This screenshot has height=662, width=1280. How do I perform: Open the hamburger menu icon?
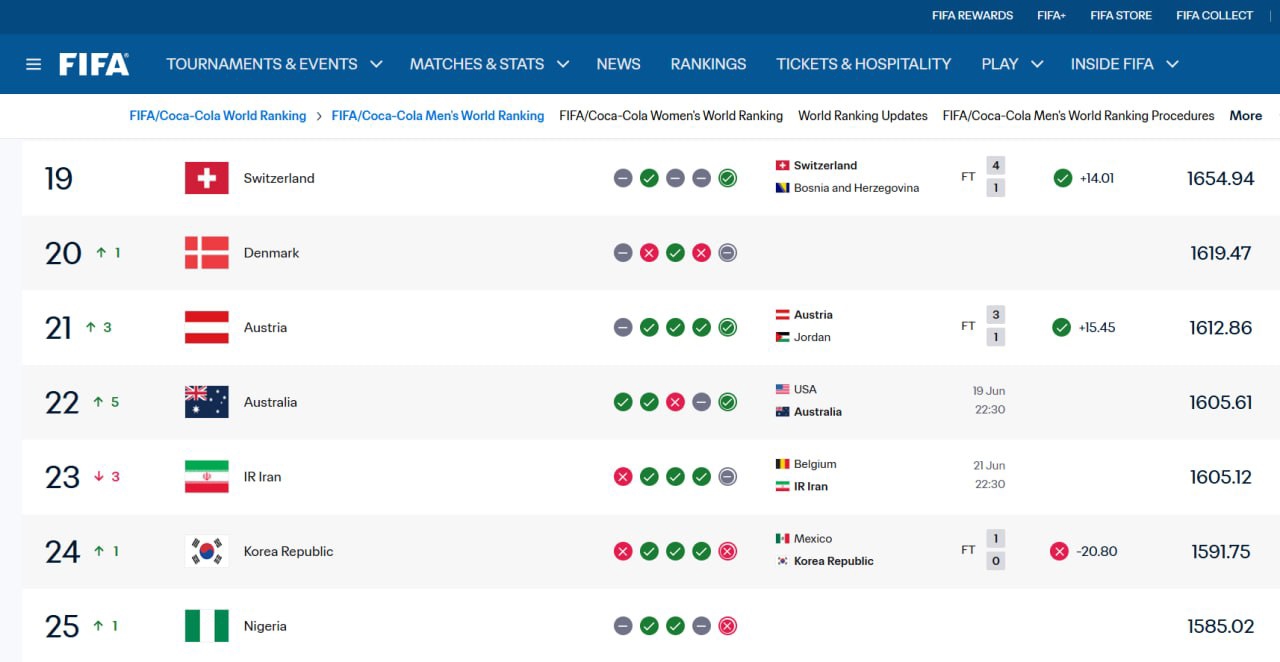[34, 64]
